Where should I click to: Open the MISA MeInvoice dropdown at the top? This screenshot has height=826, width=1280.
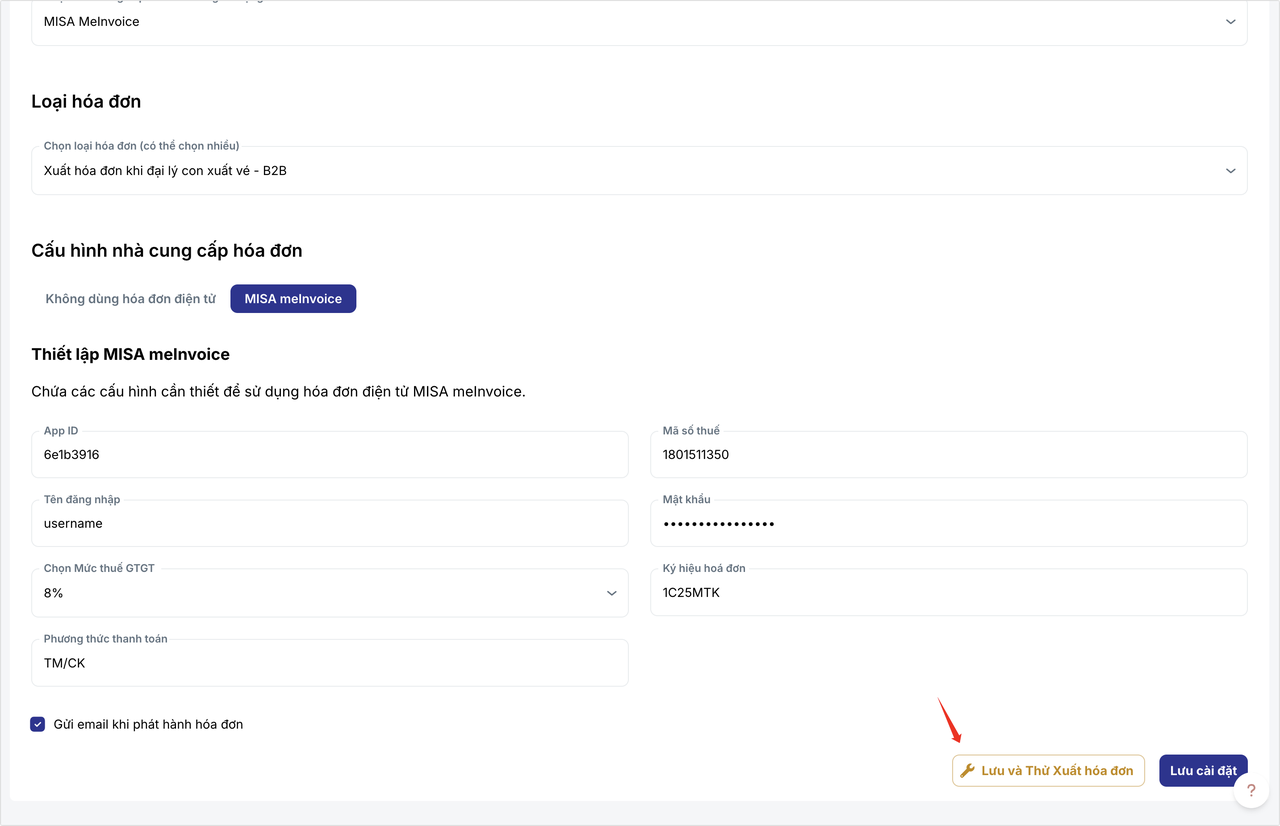tap(639, 22)
